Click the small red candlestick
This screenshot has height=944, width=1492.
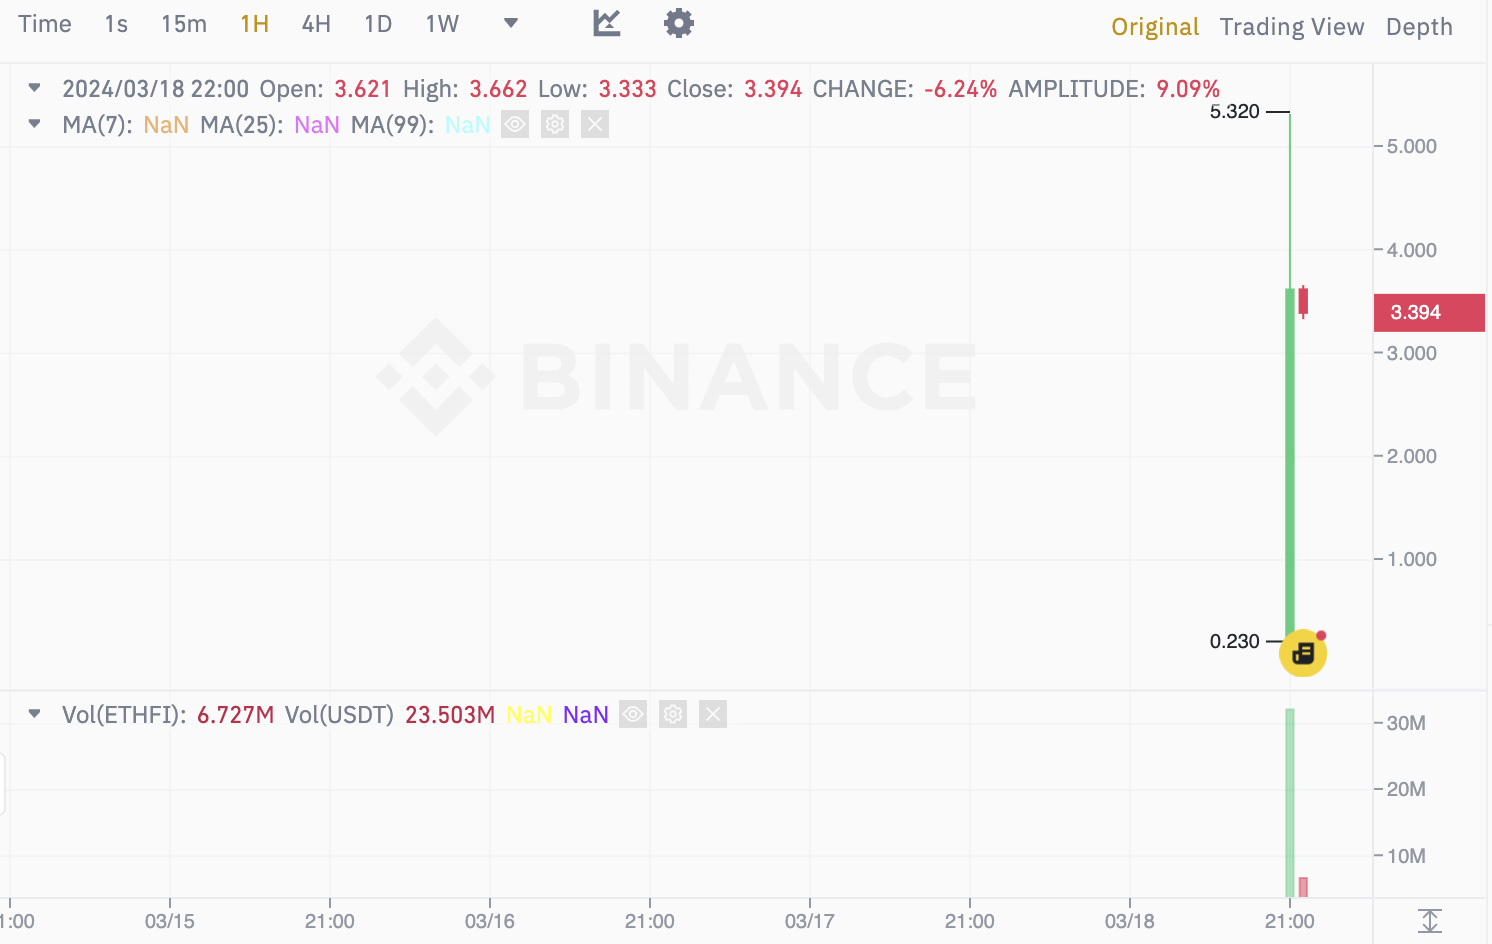(x=1303, y=301)
